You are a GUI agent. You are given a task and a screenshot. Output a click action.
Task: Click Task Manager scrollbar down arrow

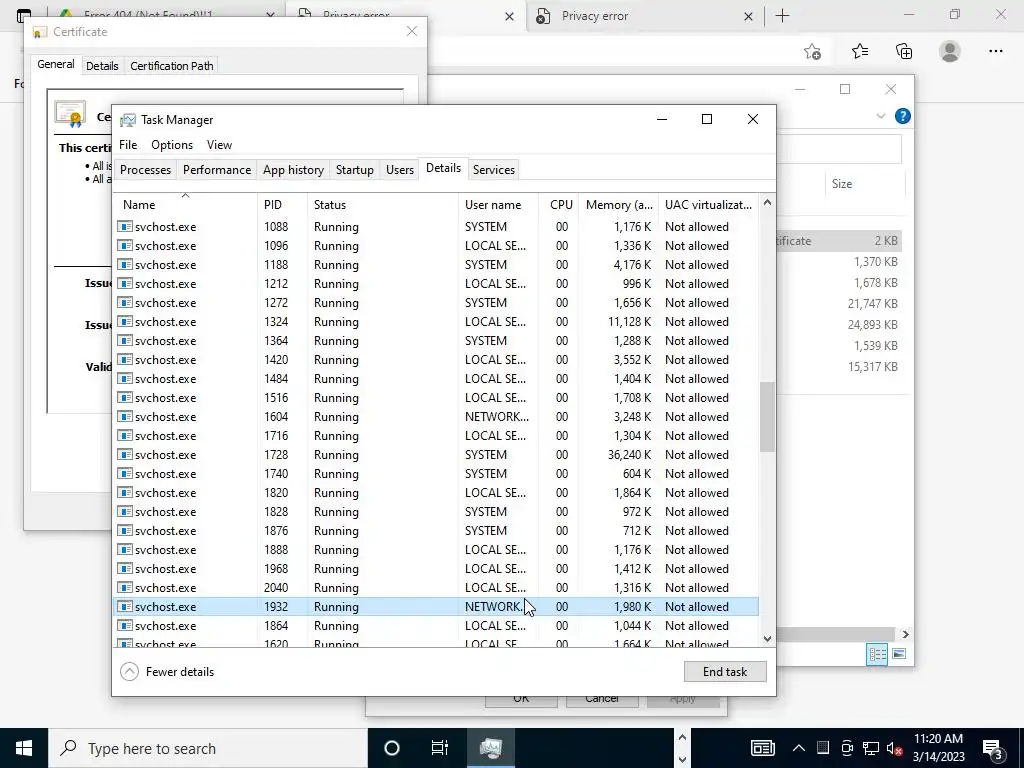[767, 639]
